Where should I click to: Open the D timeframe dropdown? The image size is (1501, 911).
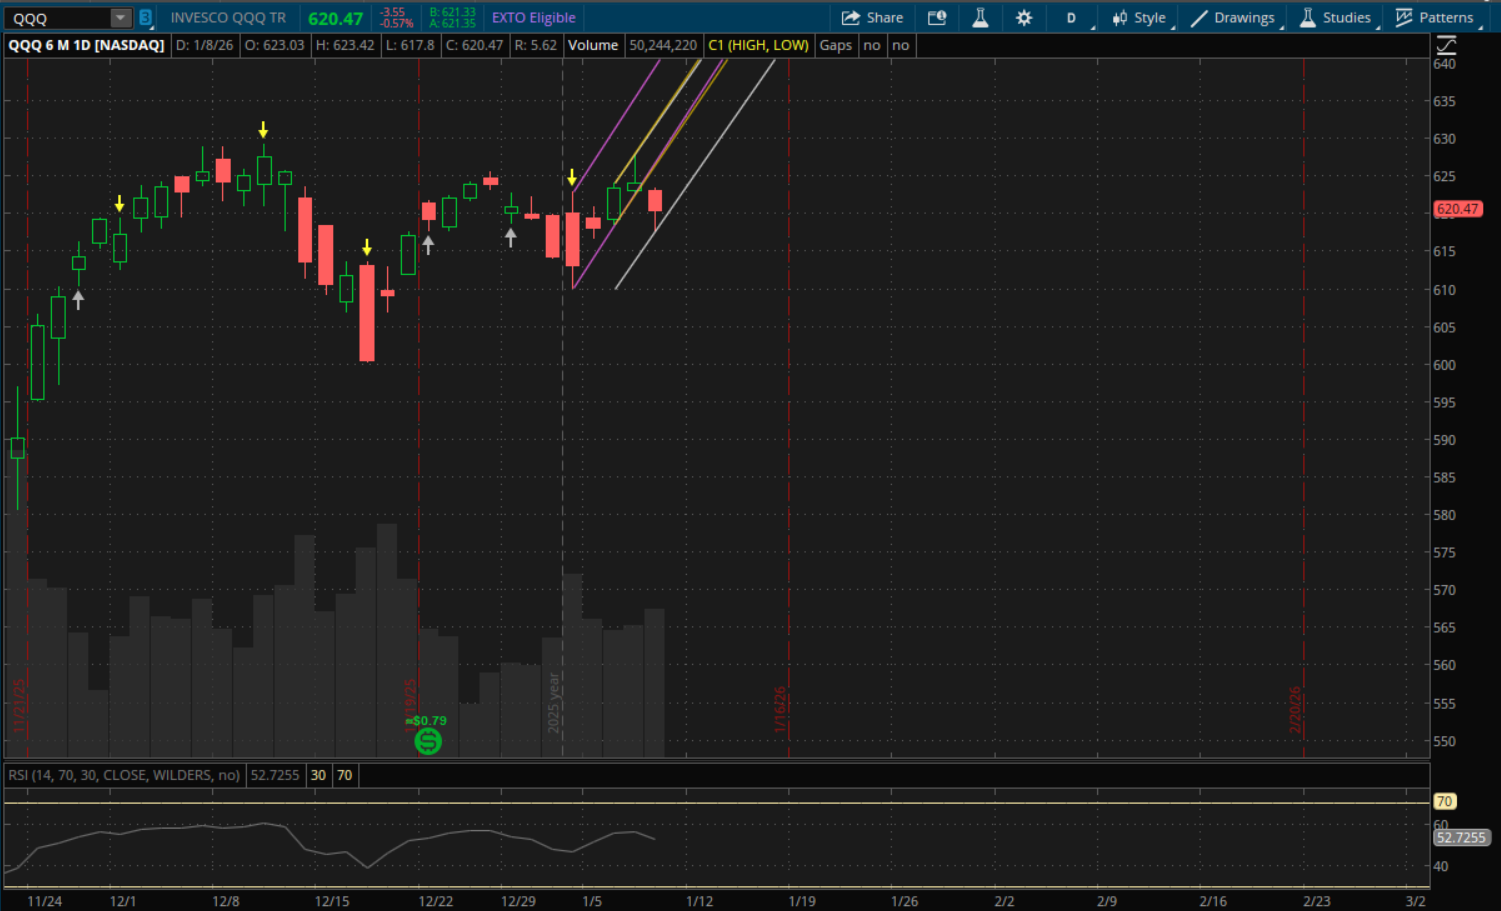(x=1071, y=18)
